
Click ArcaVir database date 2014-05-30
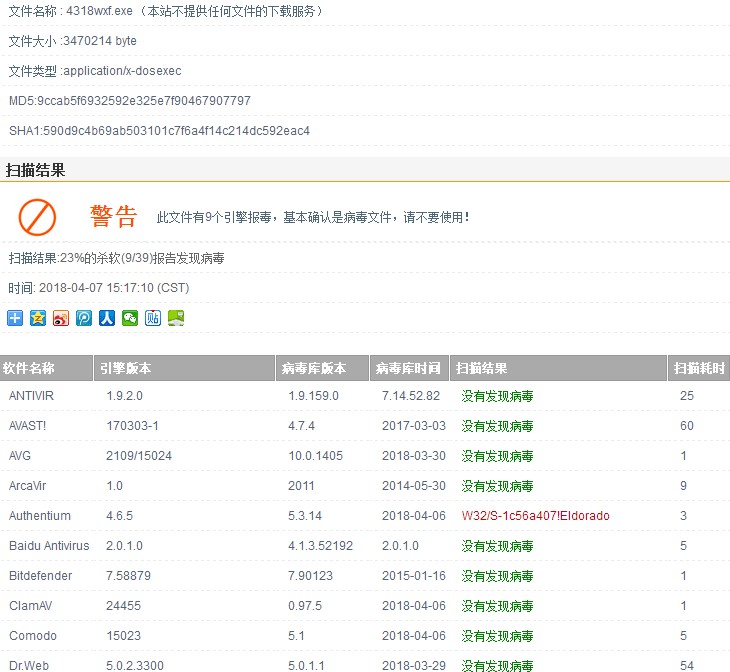click(x=413, y=486)
